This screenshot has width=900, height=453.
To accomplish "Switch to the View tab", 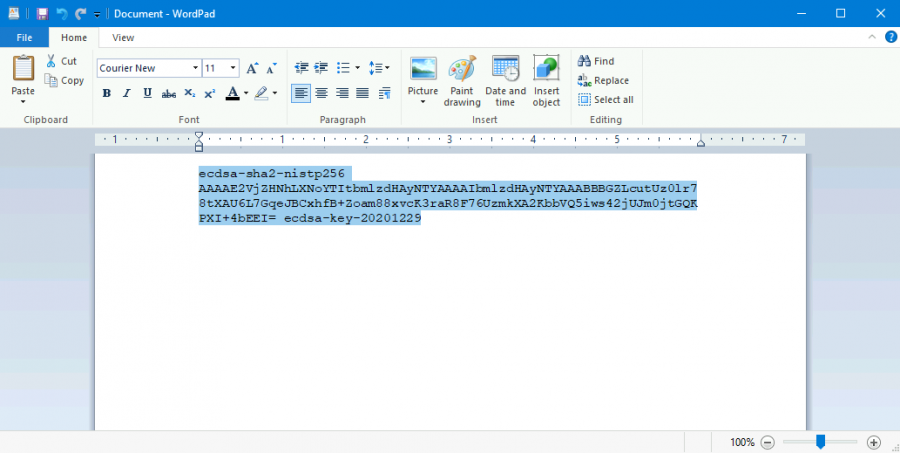I will tap(123, 38).
